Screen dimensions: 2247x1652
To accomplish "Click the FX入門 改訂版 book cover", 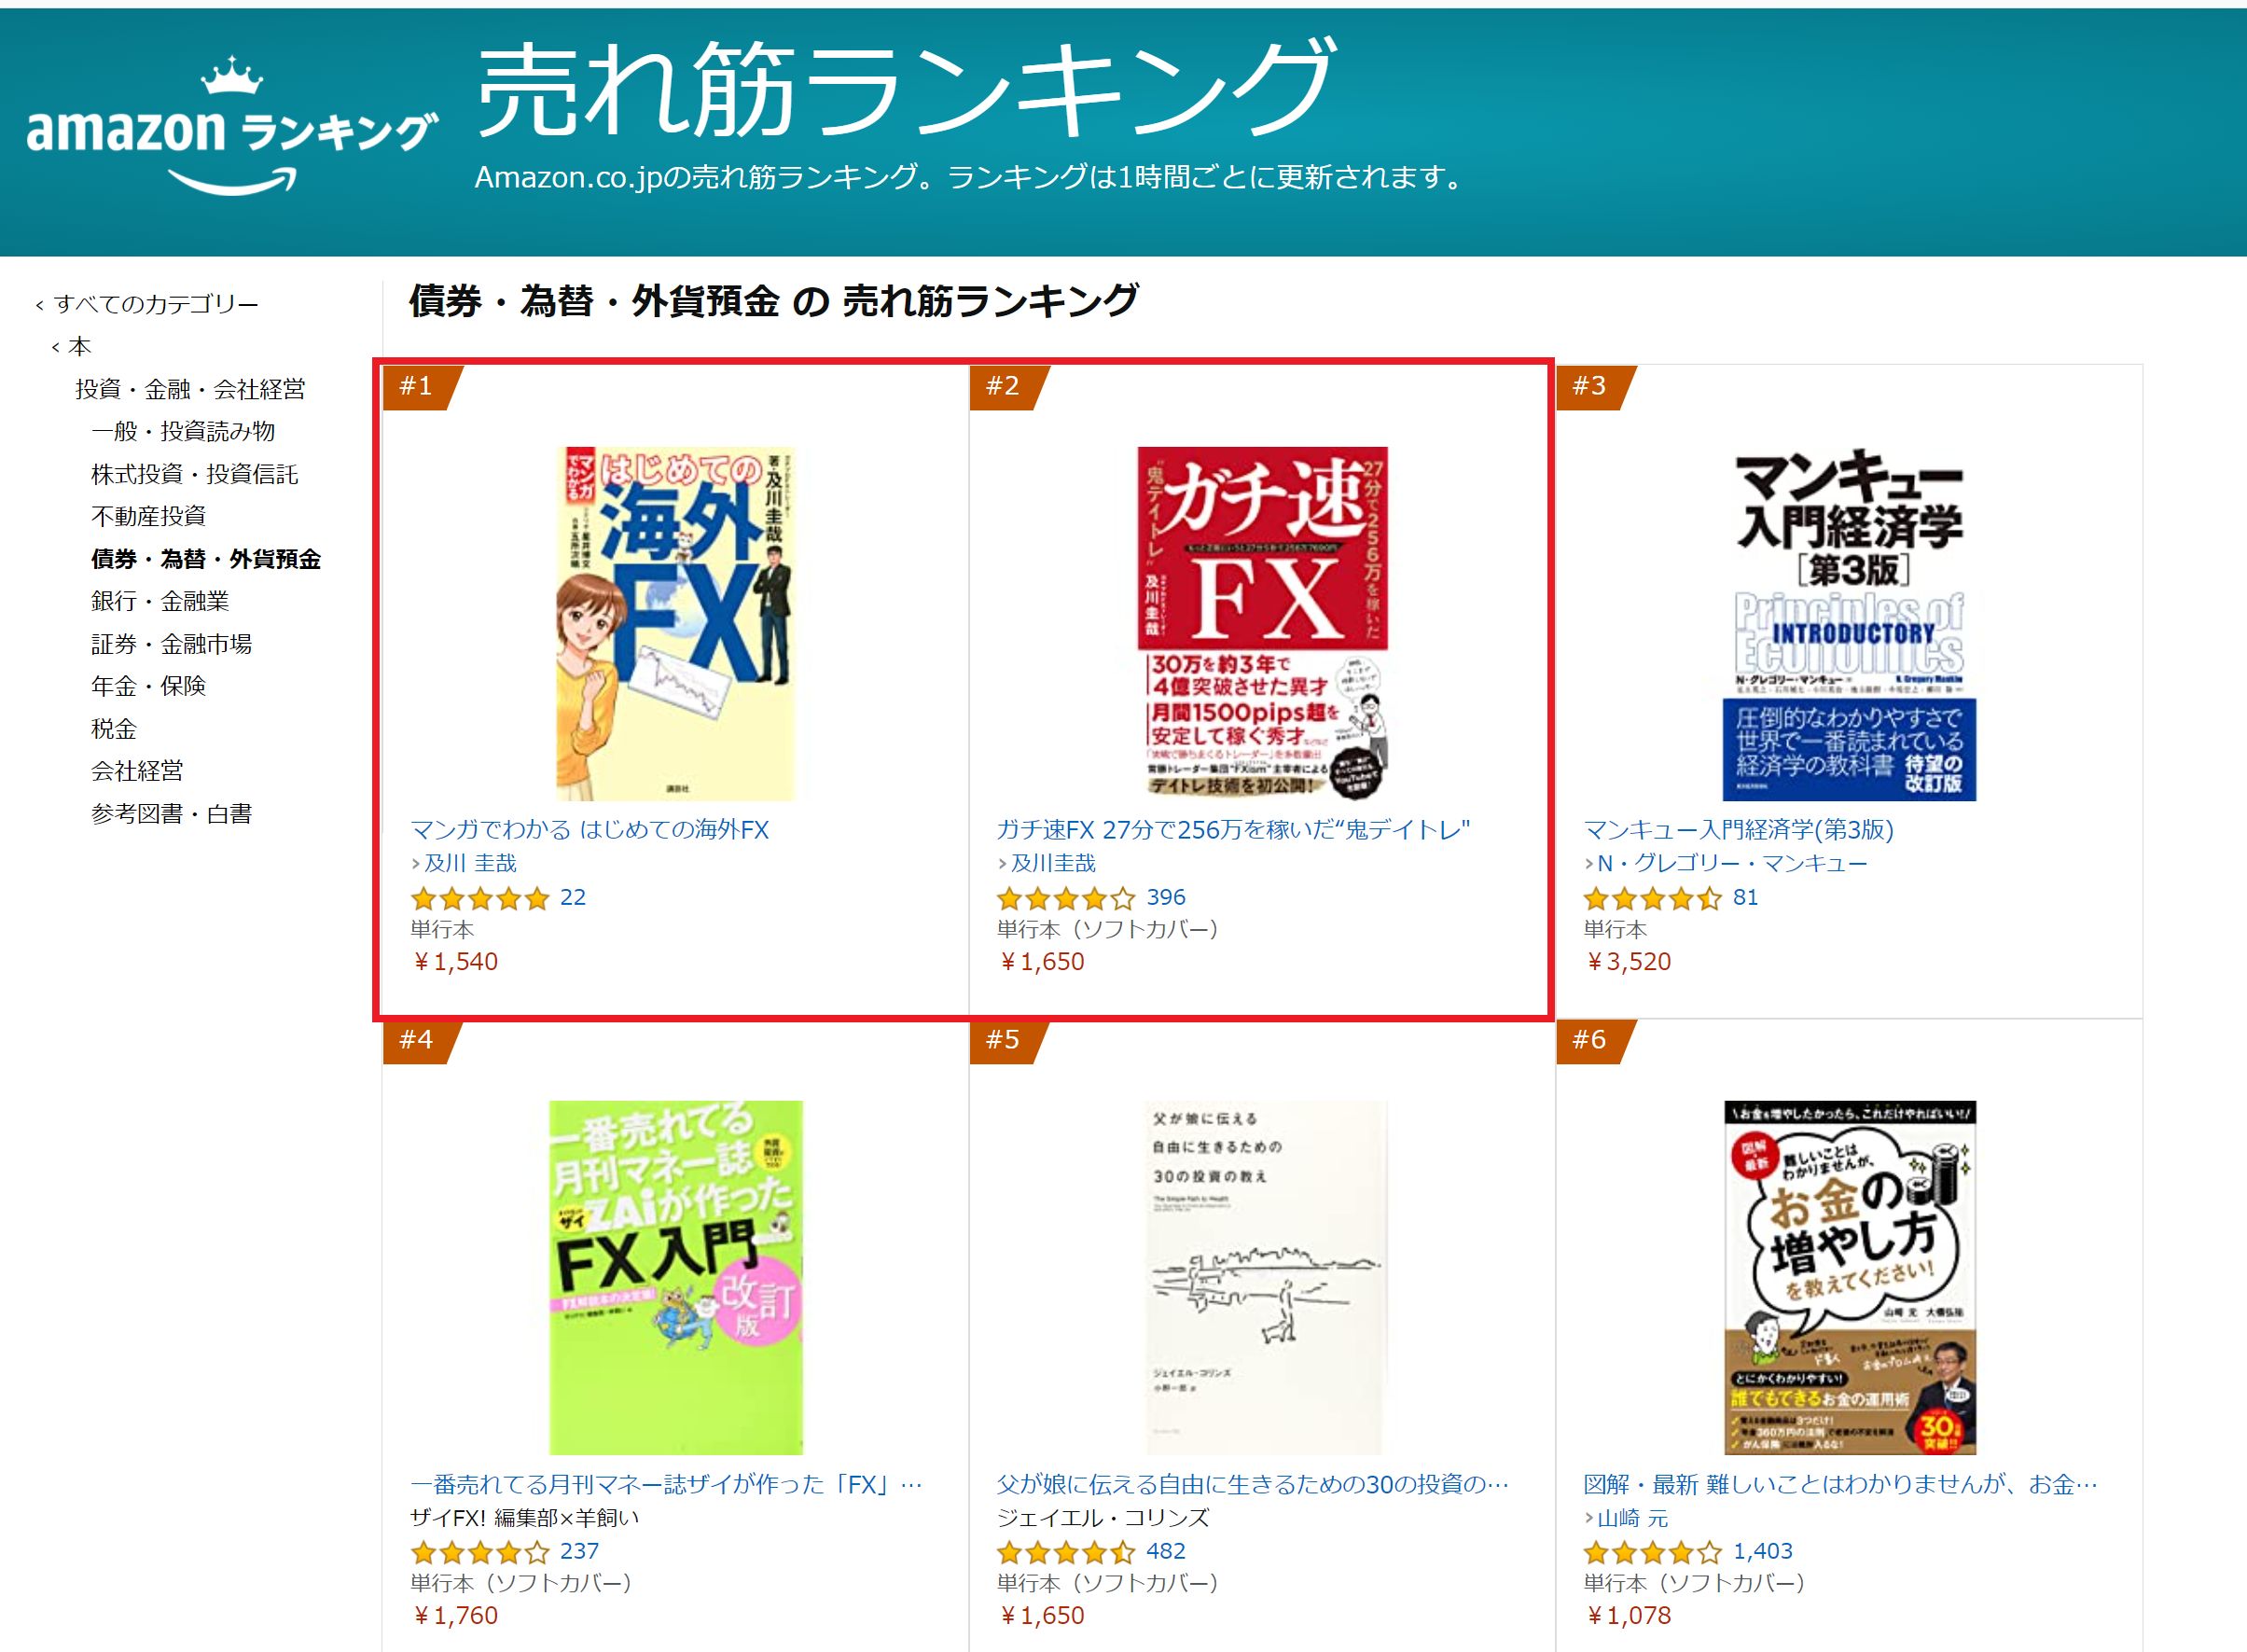I will click(676, 1278).
